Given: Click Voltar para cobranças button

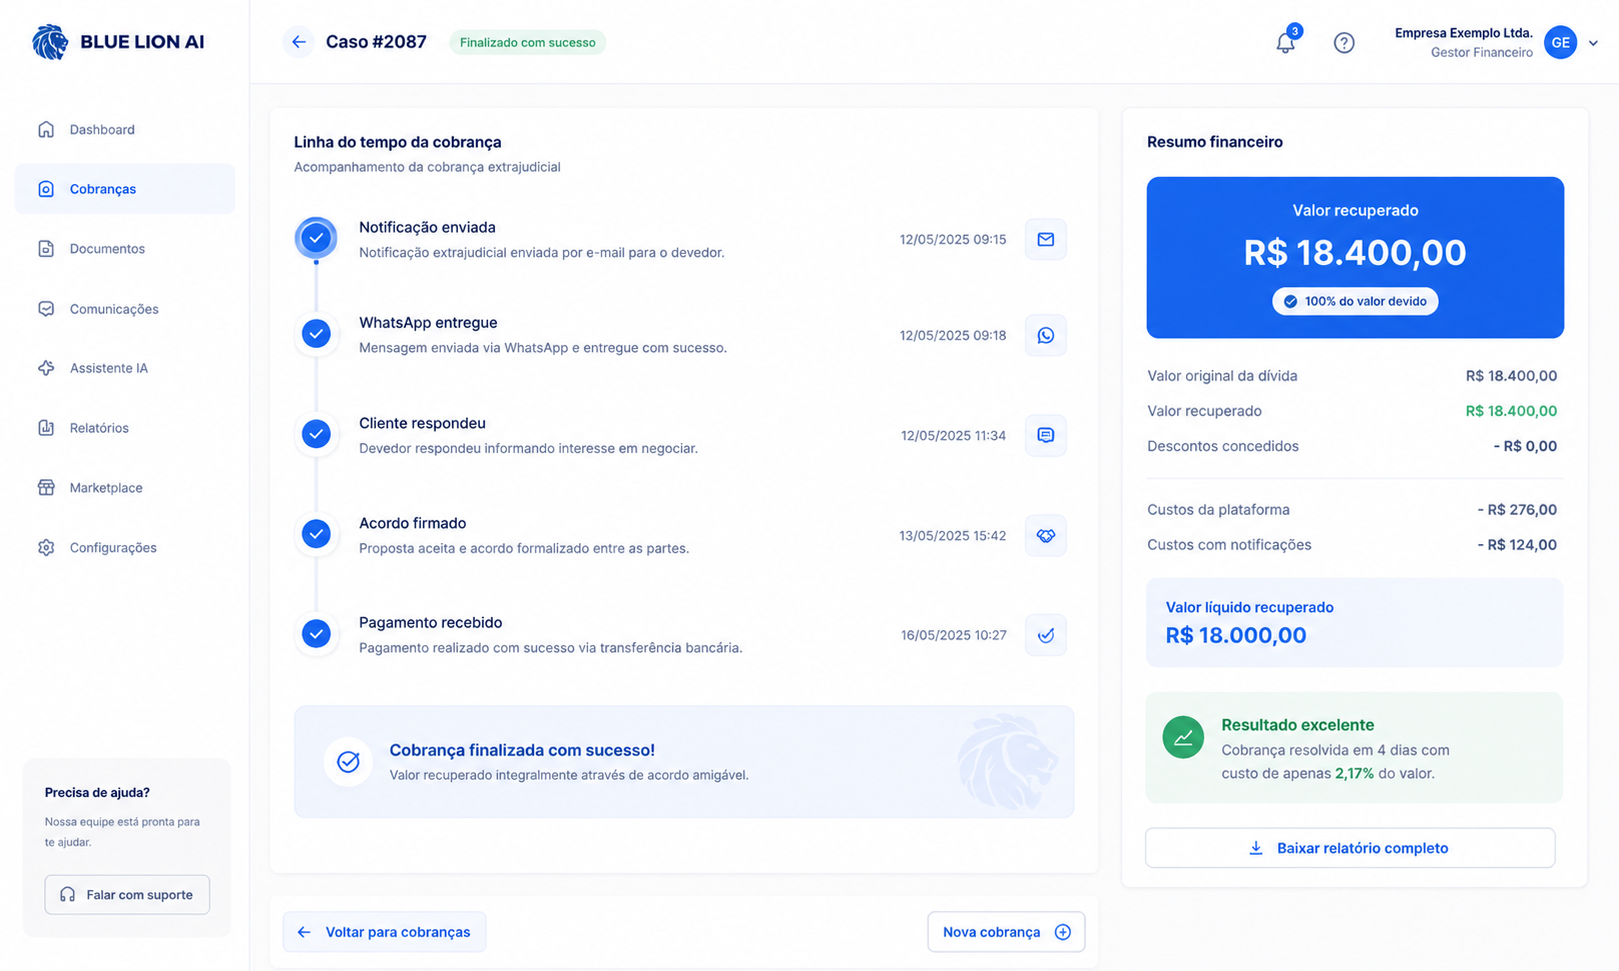Looking at the screenshot, I should (x=384, y=932).
